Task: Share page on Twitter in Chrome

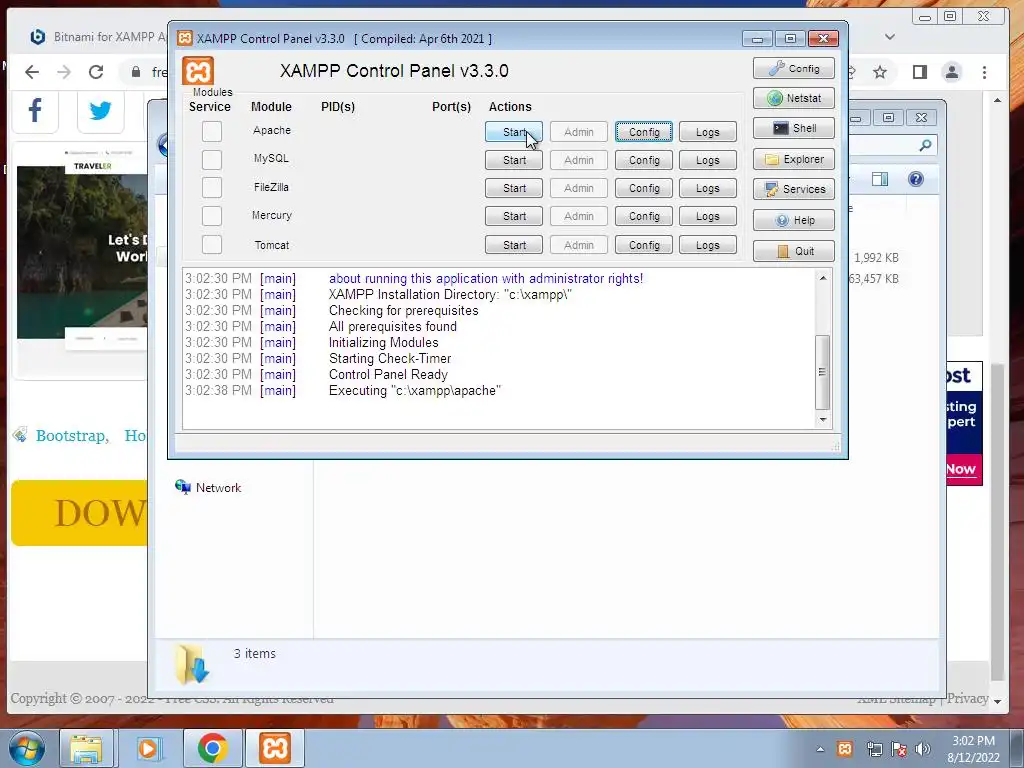Action: (x=100, y=110)
